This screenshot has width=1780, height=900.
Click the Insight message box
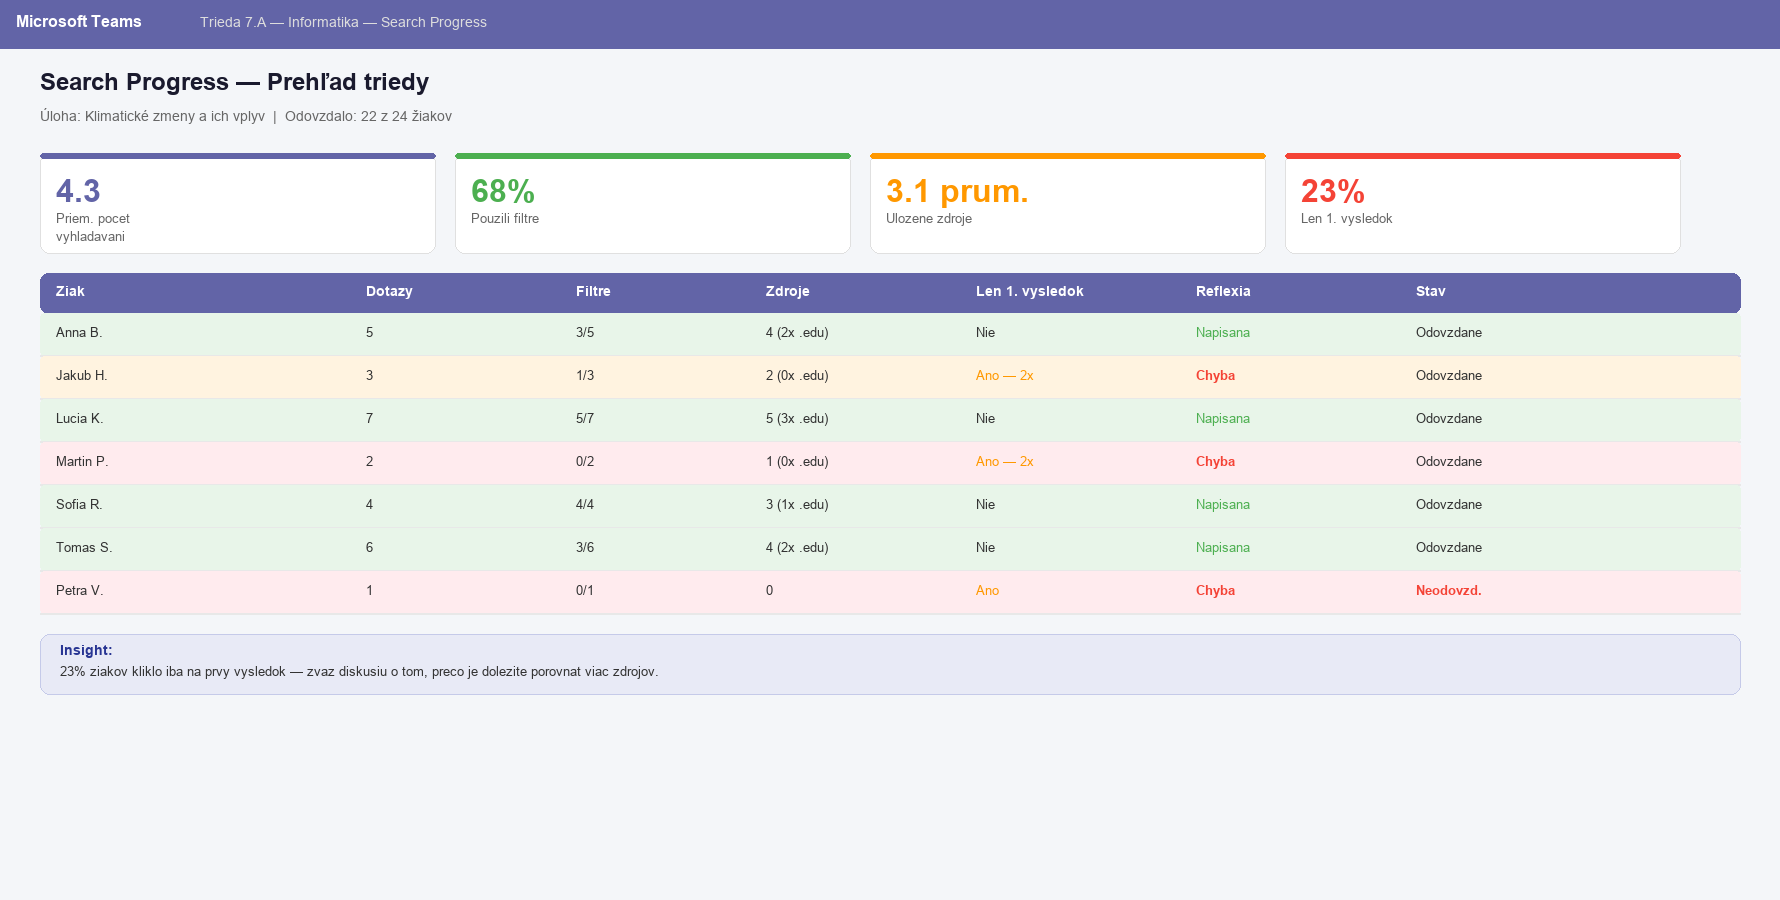890,664
